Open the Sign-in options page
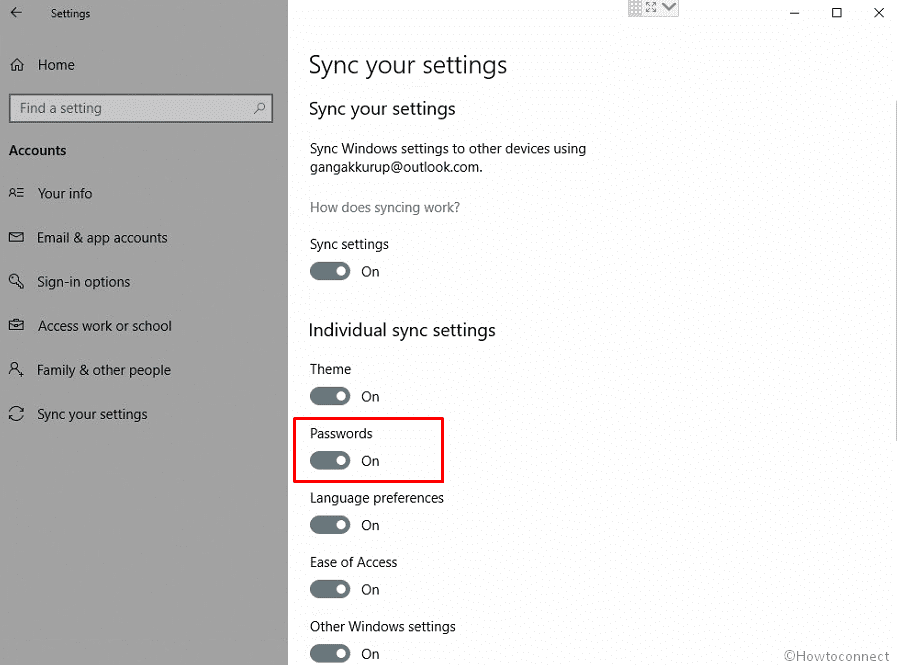 point(84,281)
